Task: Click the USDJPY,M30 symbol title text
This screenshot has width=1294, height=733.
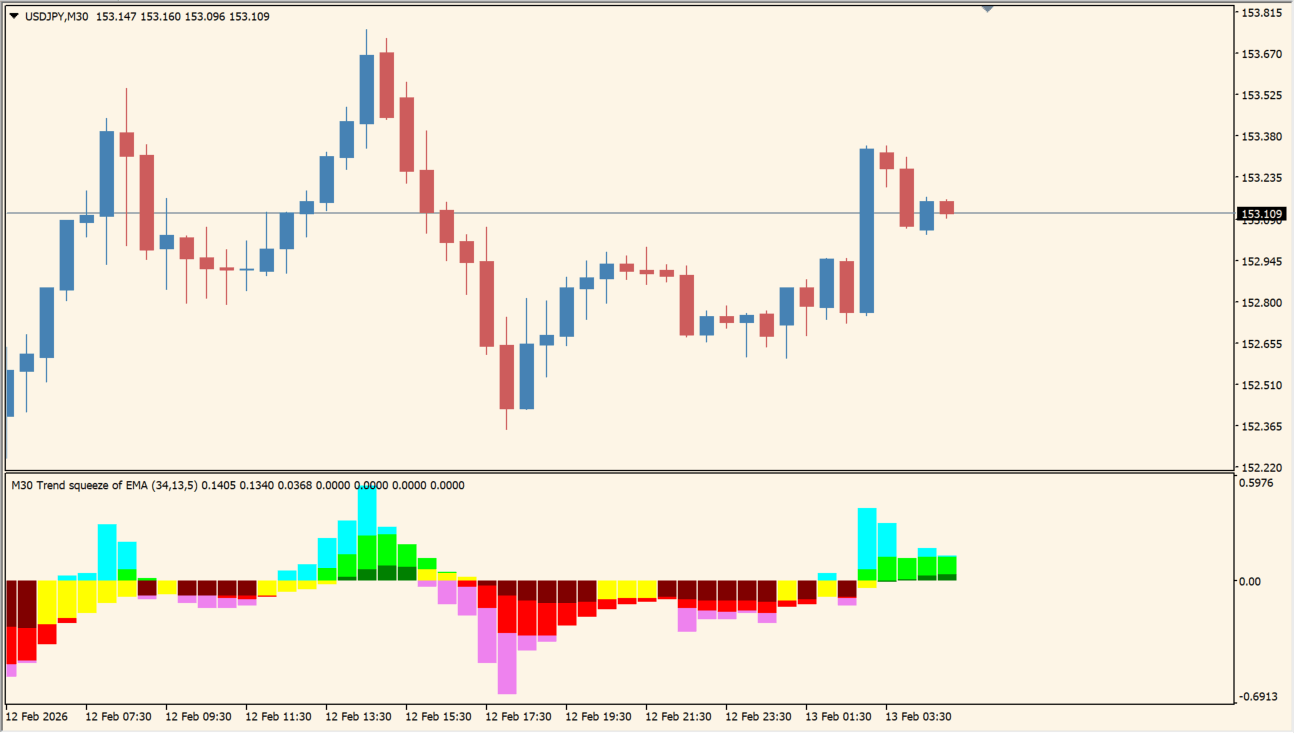Action: pyautogui.click(x=57, y=16)
